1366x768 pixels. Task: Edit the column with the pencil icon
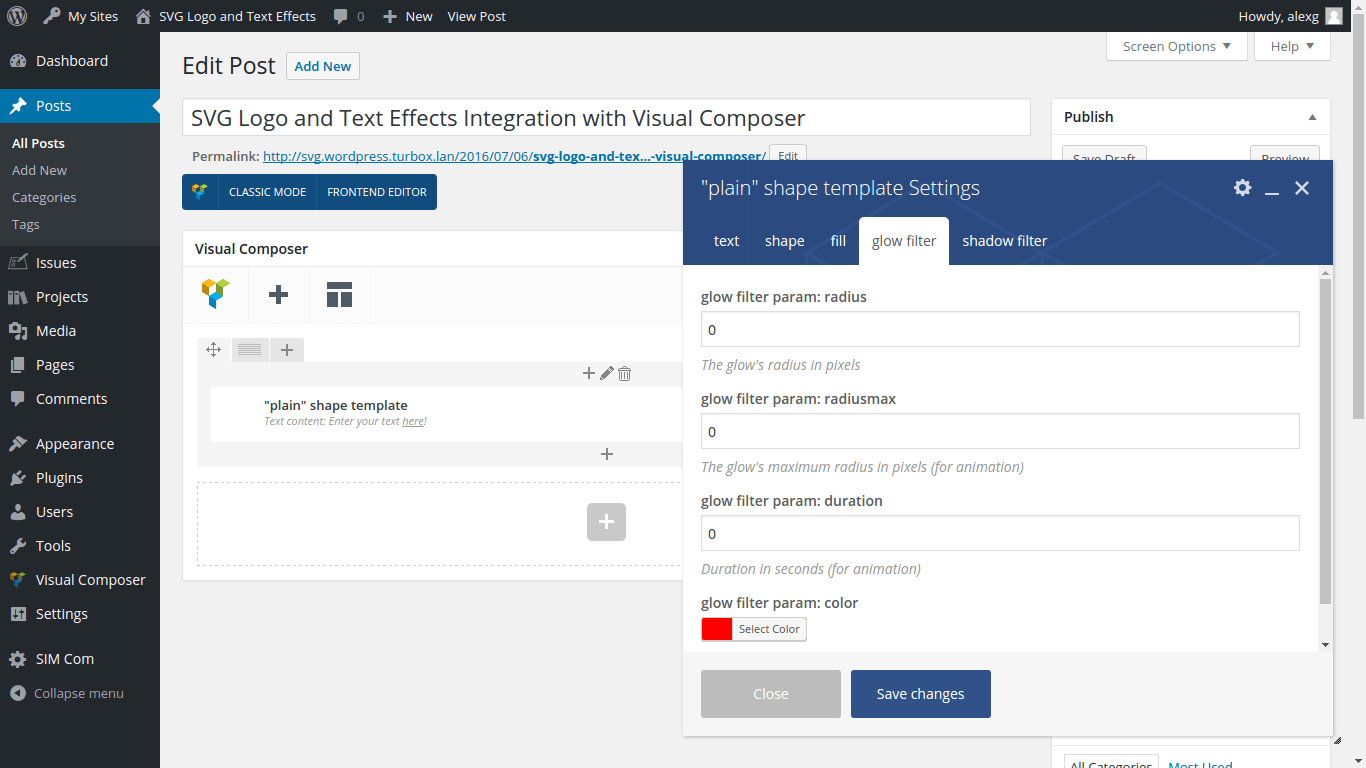click(607, 373)
